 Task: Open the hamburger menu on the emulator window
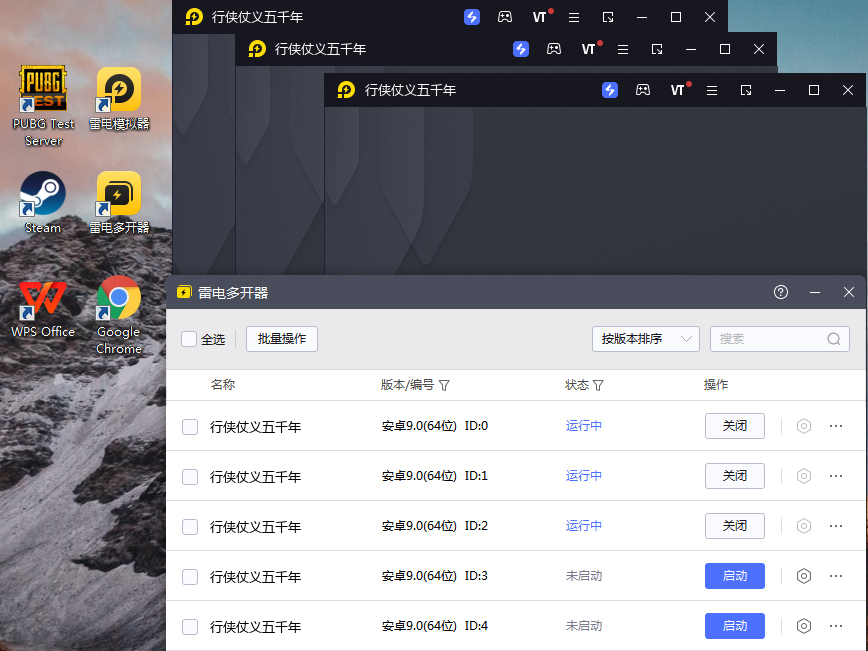[573, 17]
